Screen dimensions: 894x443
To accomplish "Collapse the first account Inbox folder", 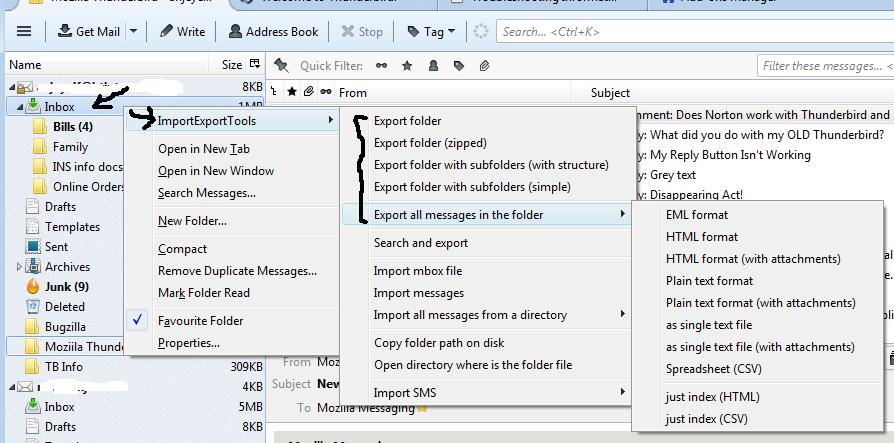I will pyautogui.click(x=20, y=107).
